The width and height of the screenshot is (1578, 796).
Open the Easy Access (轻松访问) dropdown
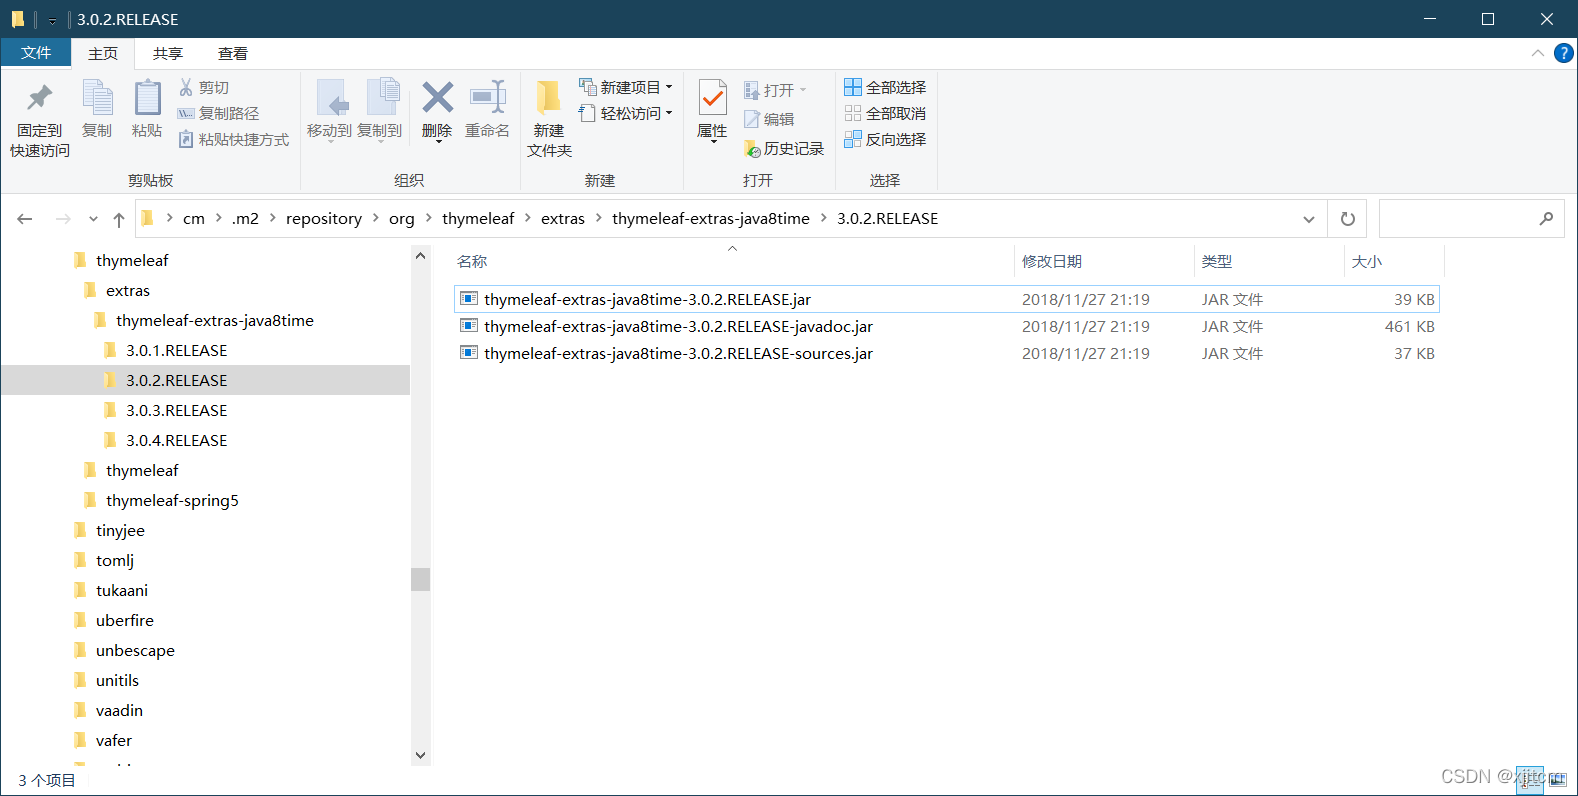[x=626, y=113]
